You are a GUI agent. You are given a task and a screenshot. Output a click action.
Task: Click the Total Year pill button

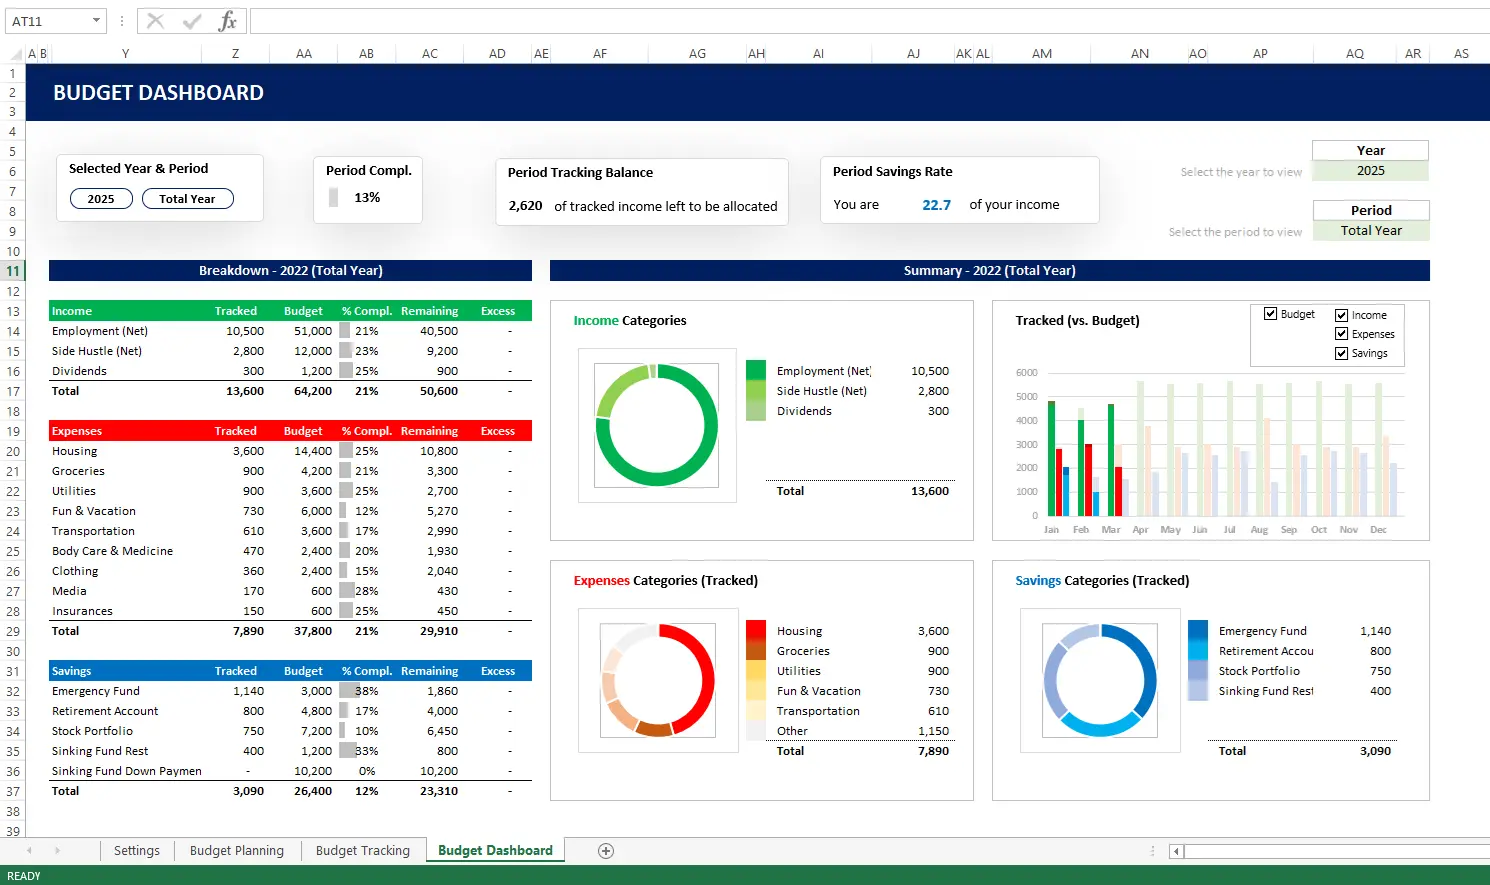187,199
